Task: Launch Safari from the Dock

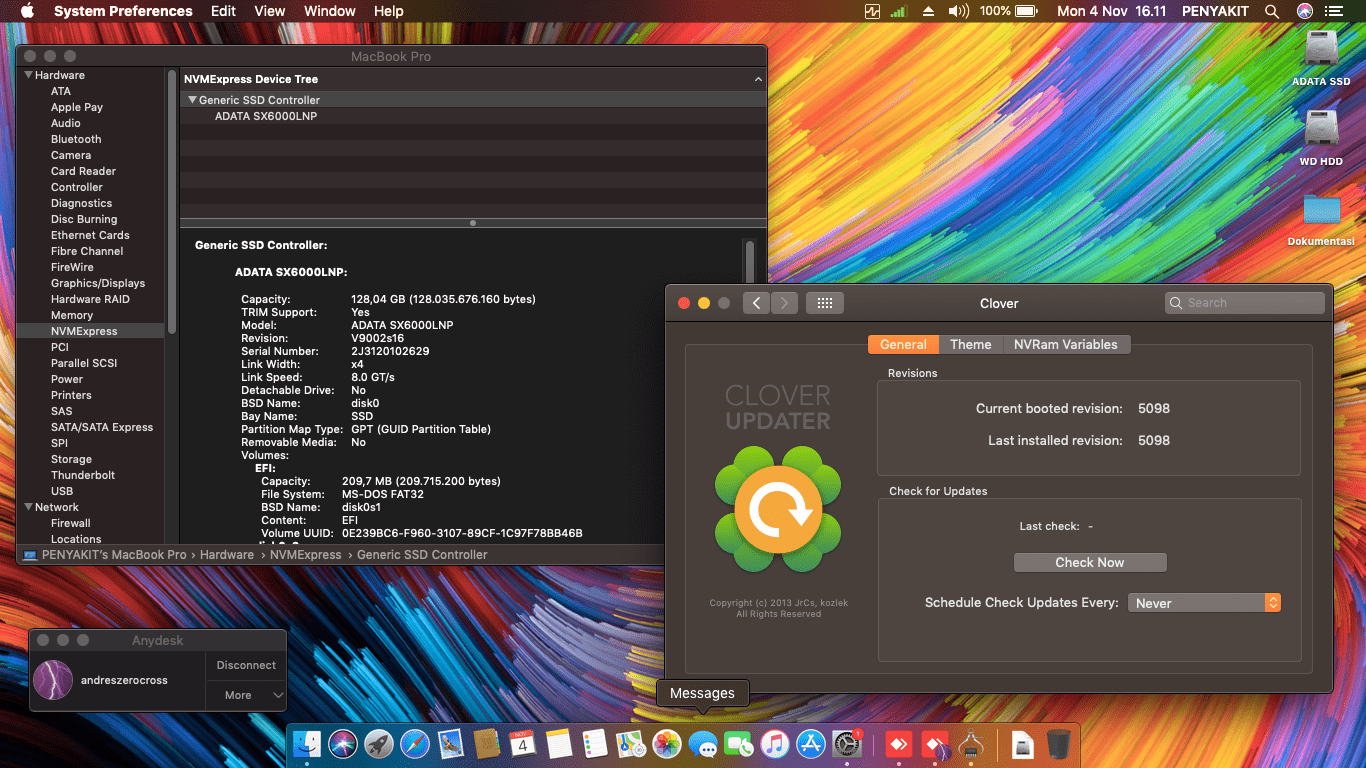Action: click(x=415, y=745)
